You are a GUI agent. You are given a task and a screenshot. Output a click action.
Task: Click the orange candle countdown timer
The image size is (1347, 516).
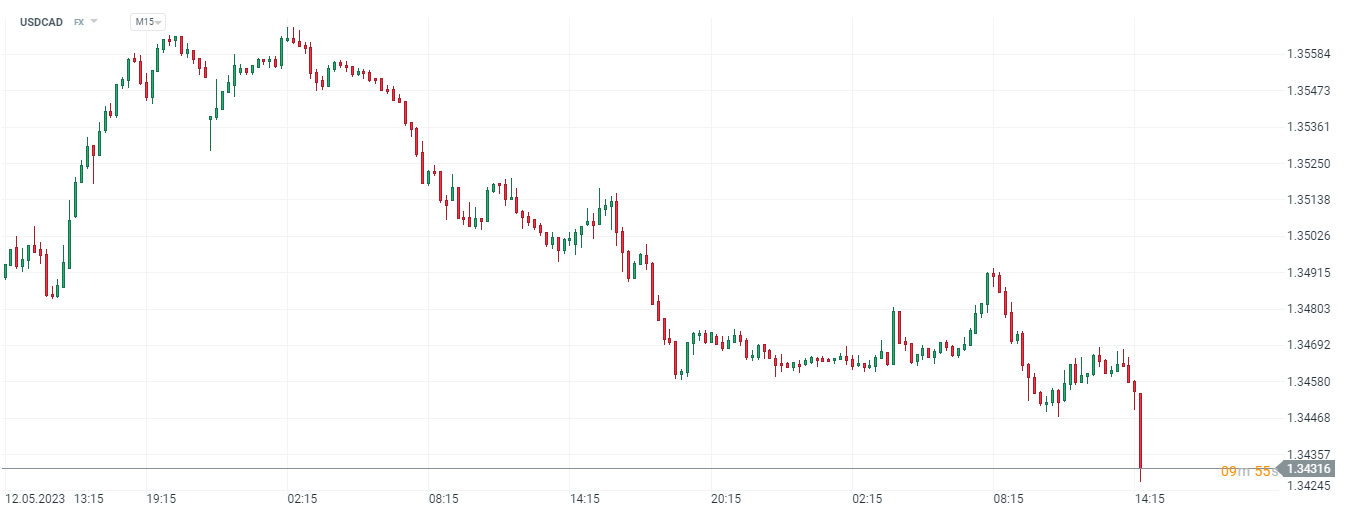(1247, 470)
